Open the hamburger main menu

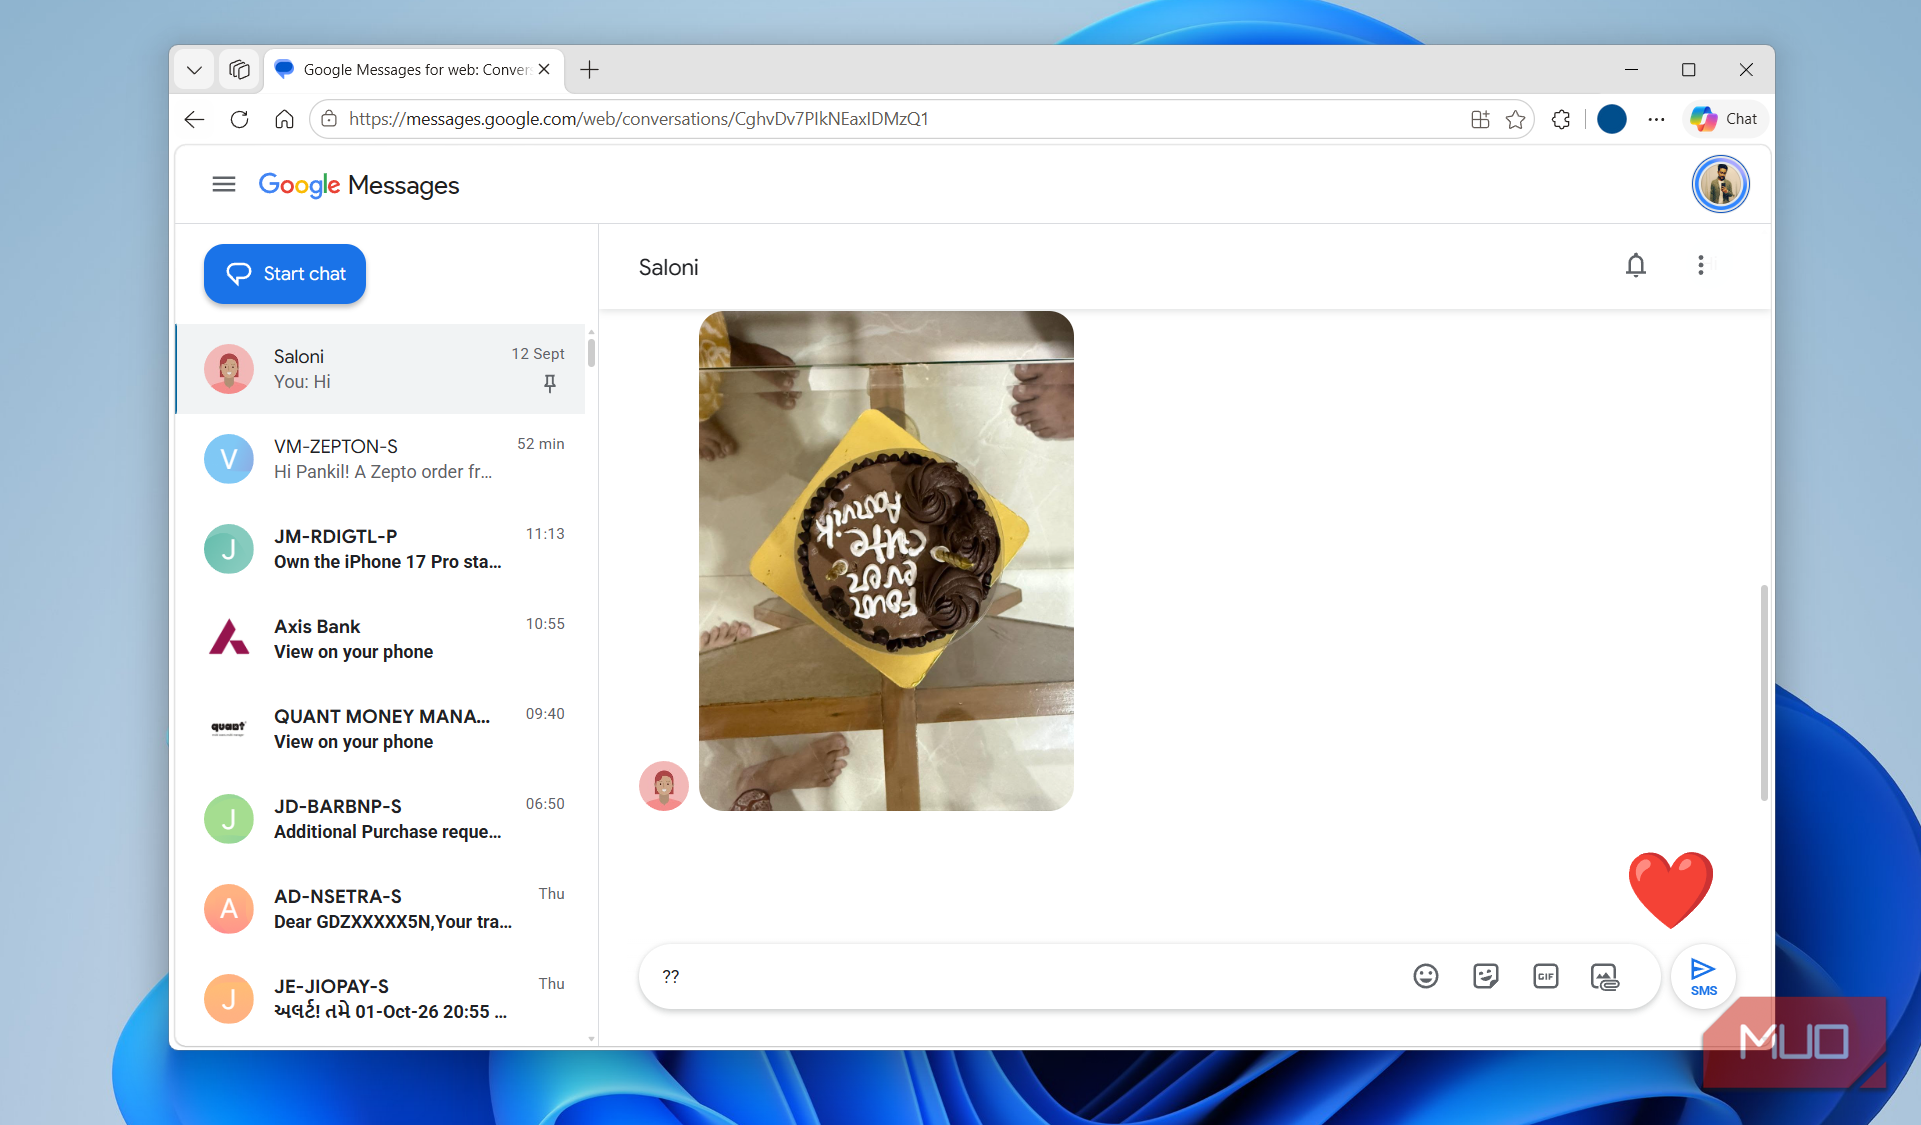[224, 185]
